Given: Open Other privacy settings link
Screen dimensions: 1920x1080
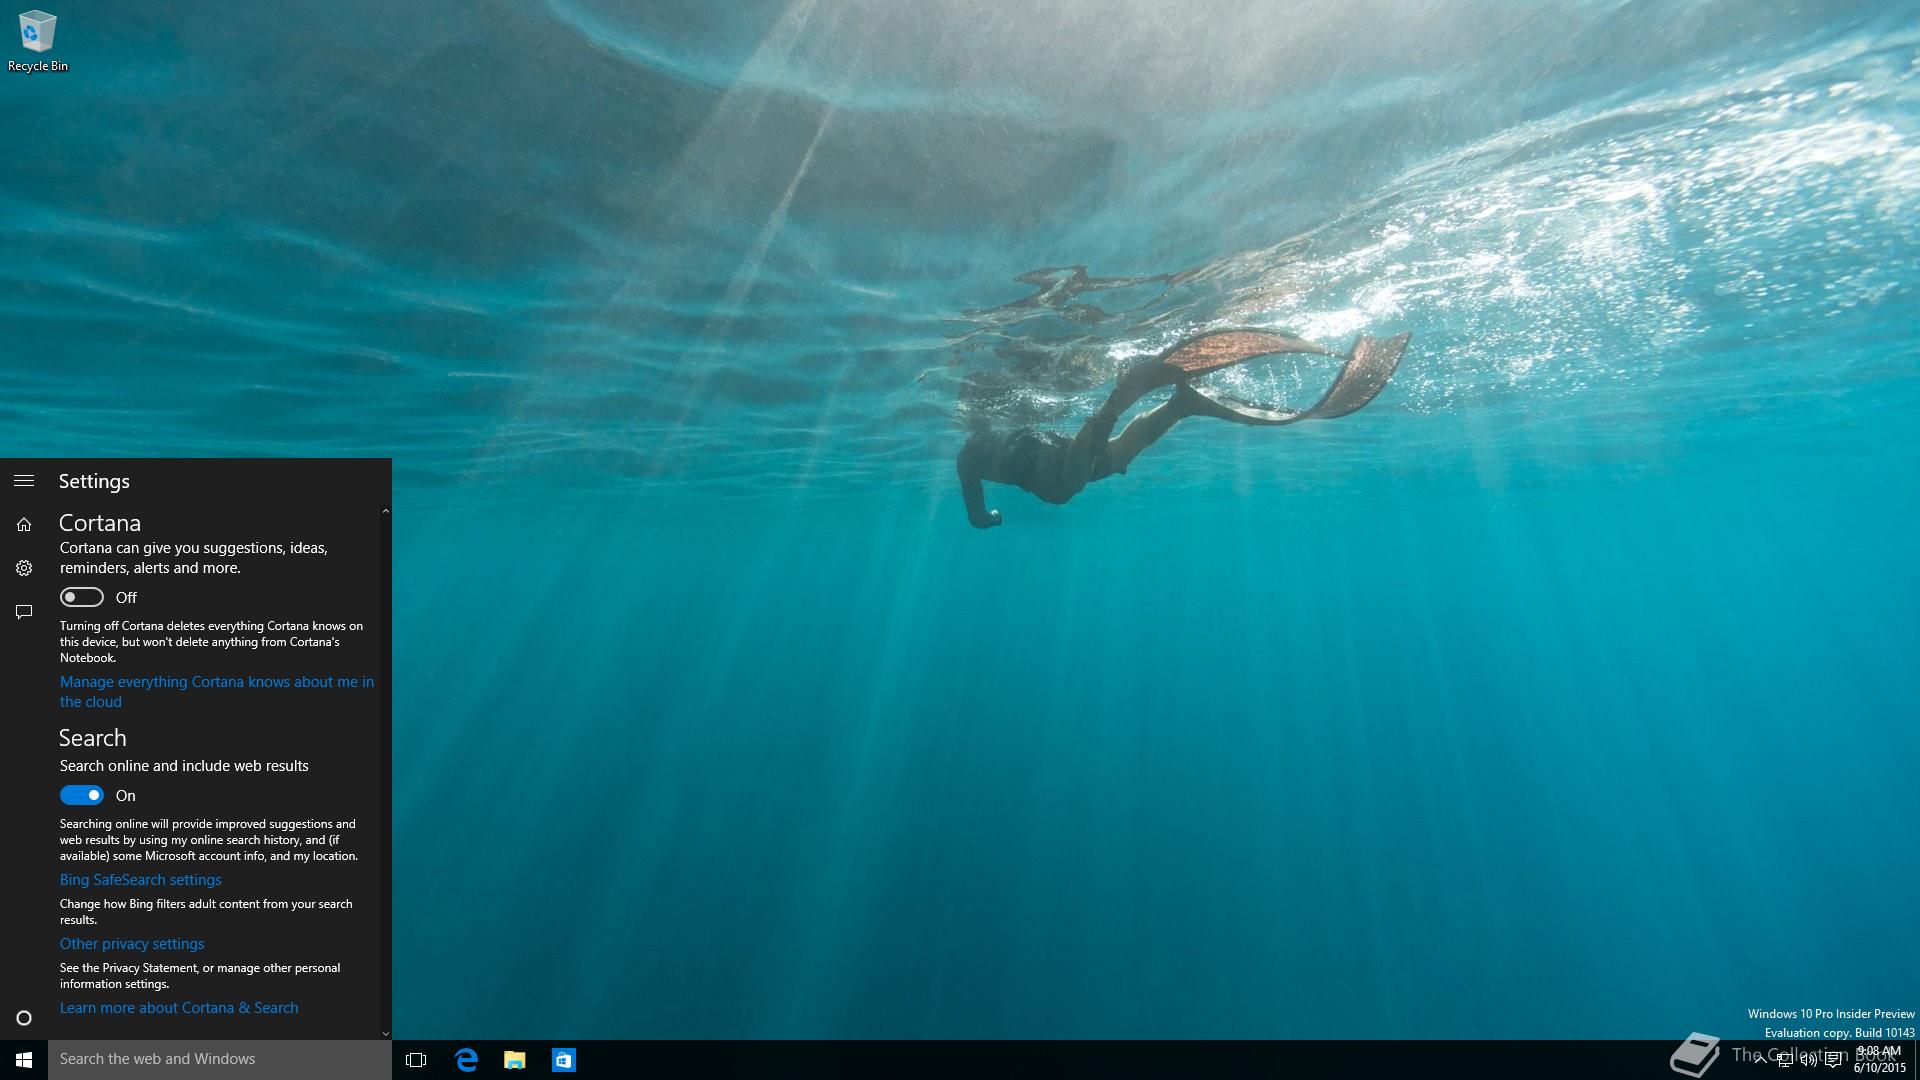Looking at the screenshot, I should point(132,944).
